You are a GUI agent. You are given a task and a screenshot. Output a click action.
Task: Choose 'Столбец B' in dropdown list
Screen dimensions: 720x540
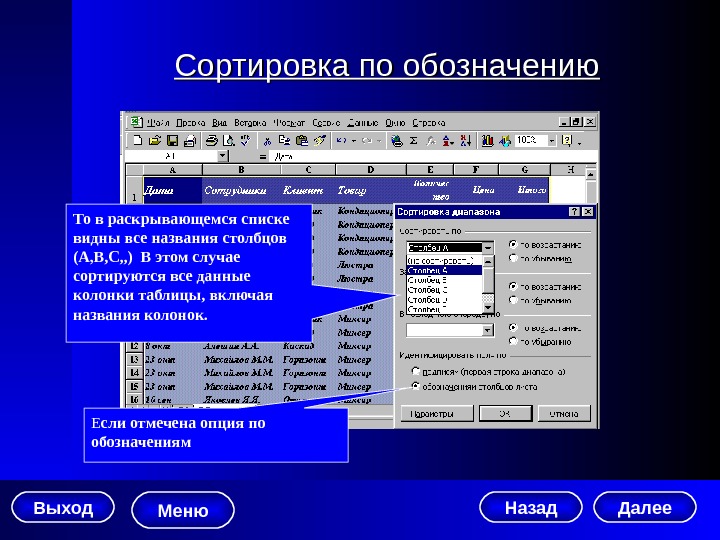pos(444,280)
